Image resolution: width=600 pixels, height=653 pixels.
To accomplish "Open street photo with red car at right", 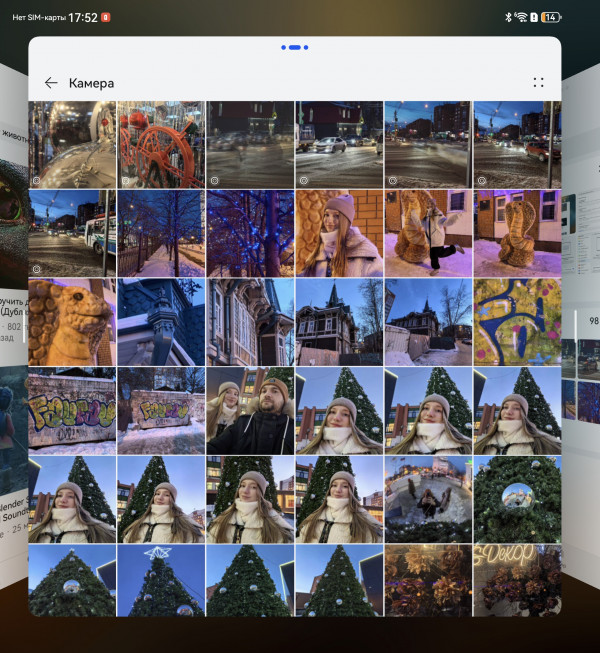I will coord(518,145).
